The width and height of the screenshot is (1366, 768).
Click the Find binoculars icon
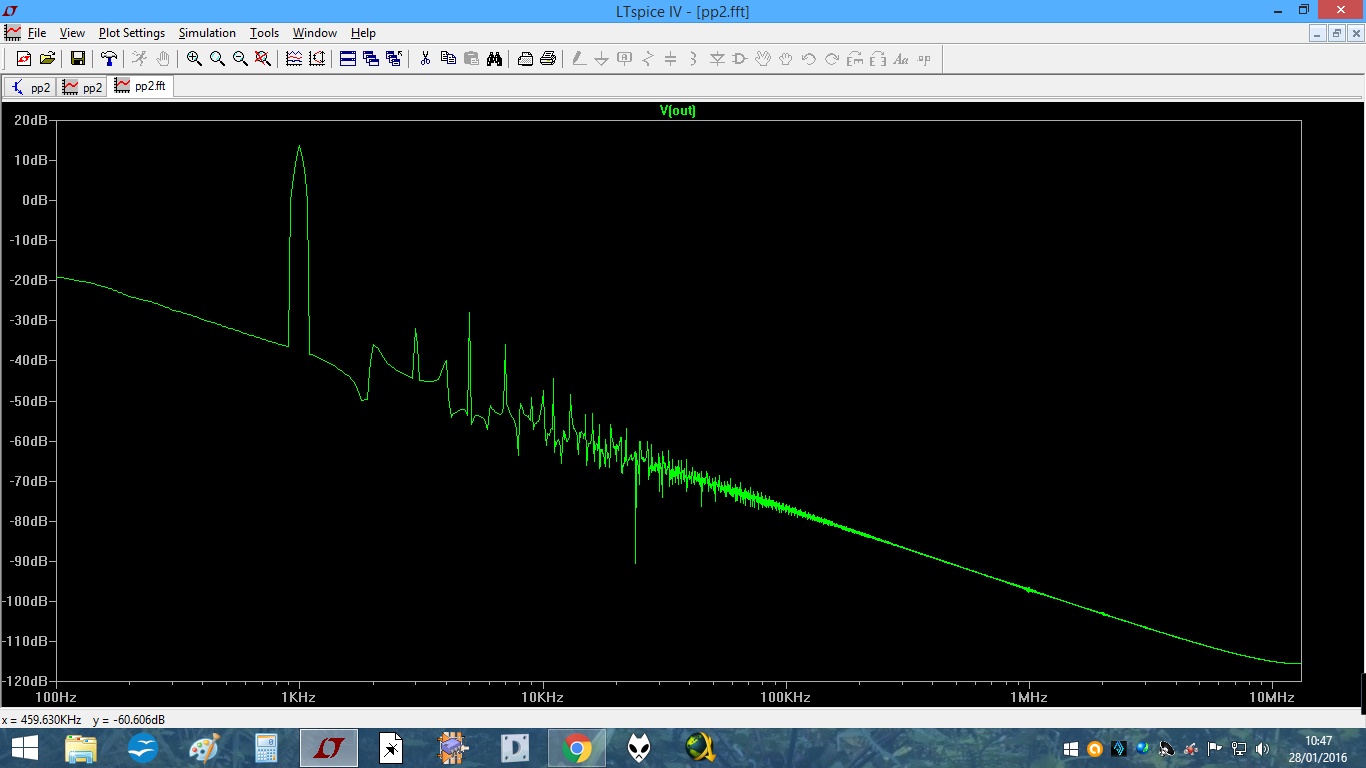pos(494,59)
